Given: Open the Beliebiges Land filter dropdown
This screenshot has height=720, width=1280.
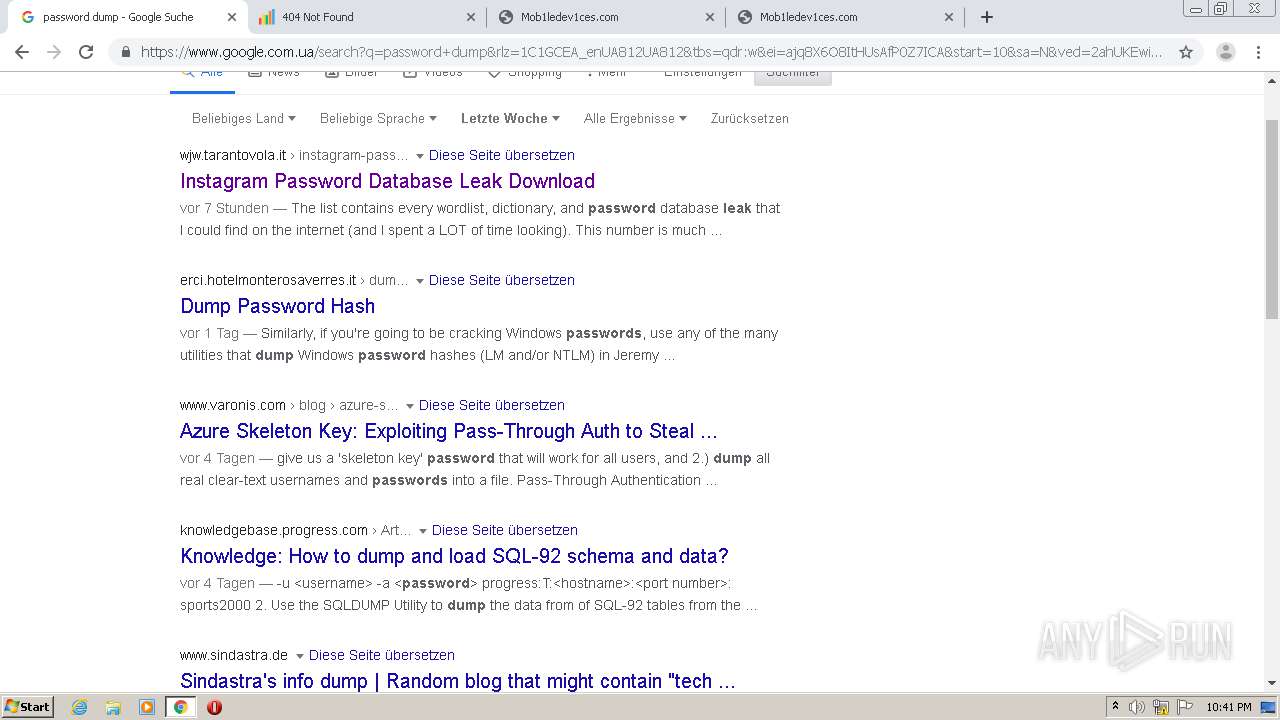Looking at the screenshot, I should coord(244,118).
